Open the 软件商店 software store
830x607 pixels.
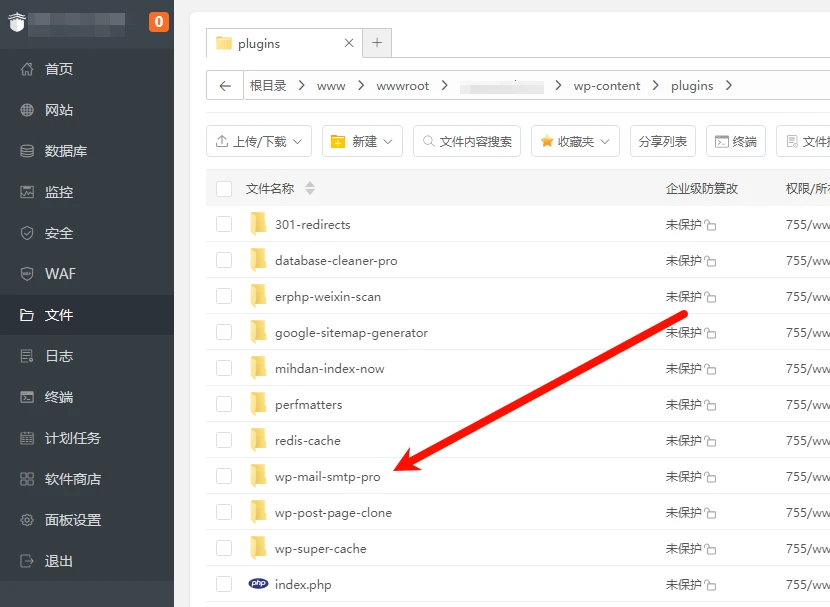[x=70, y=478]
